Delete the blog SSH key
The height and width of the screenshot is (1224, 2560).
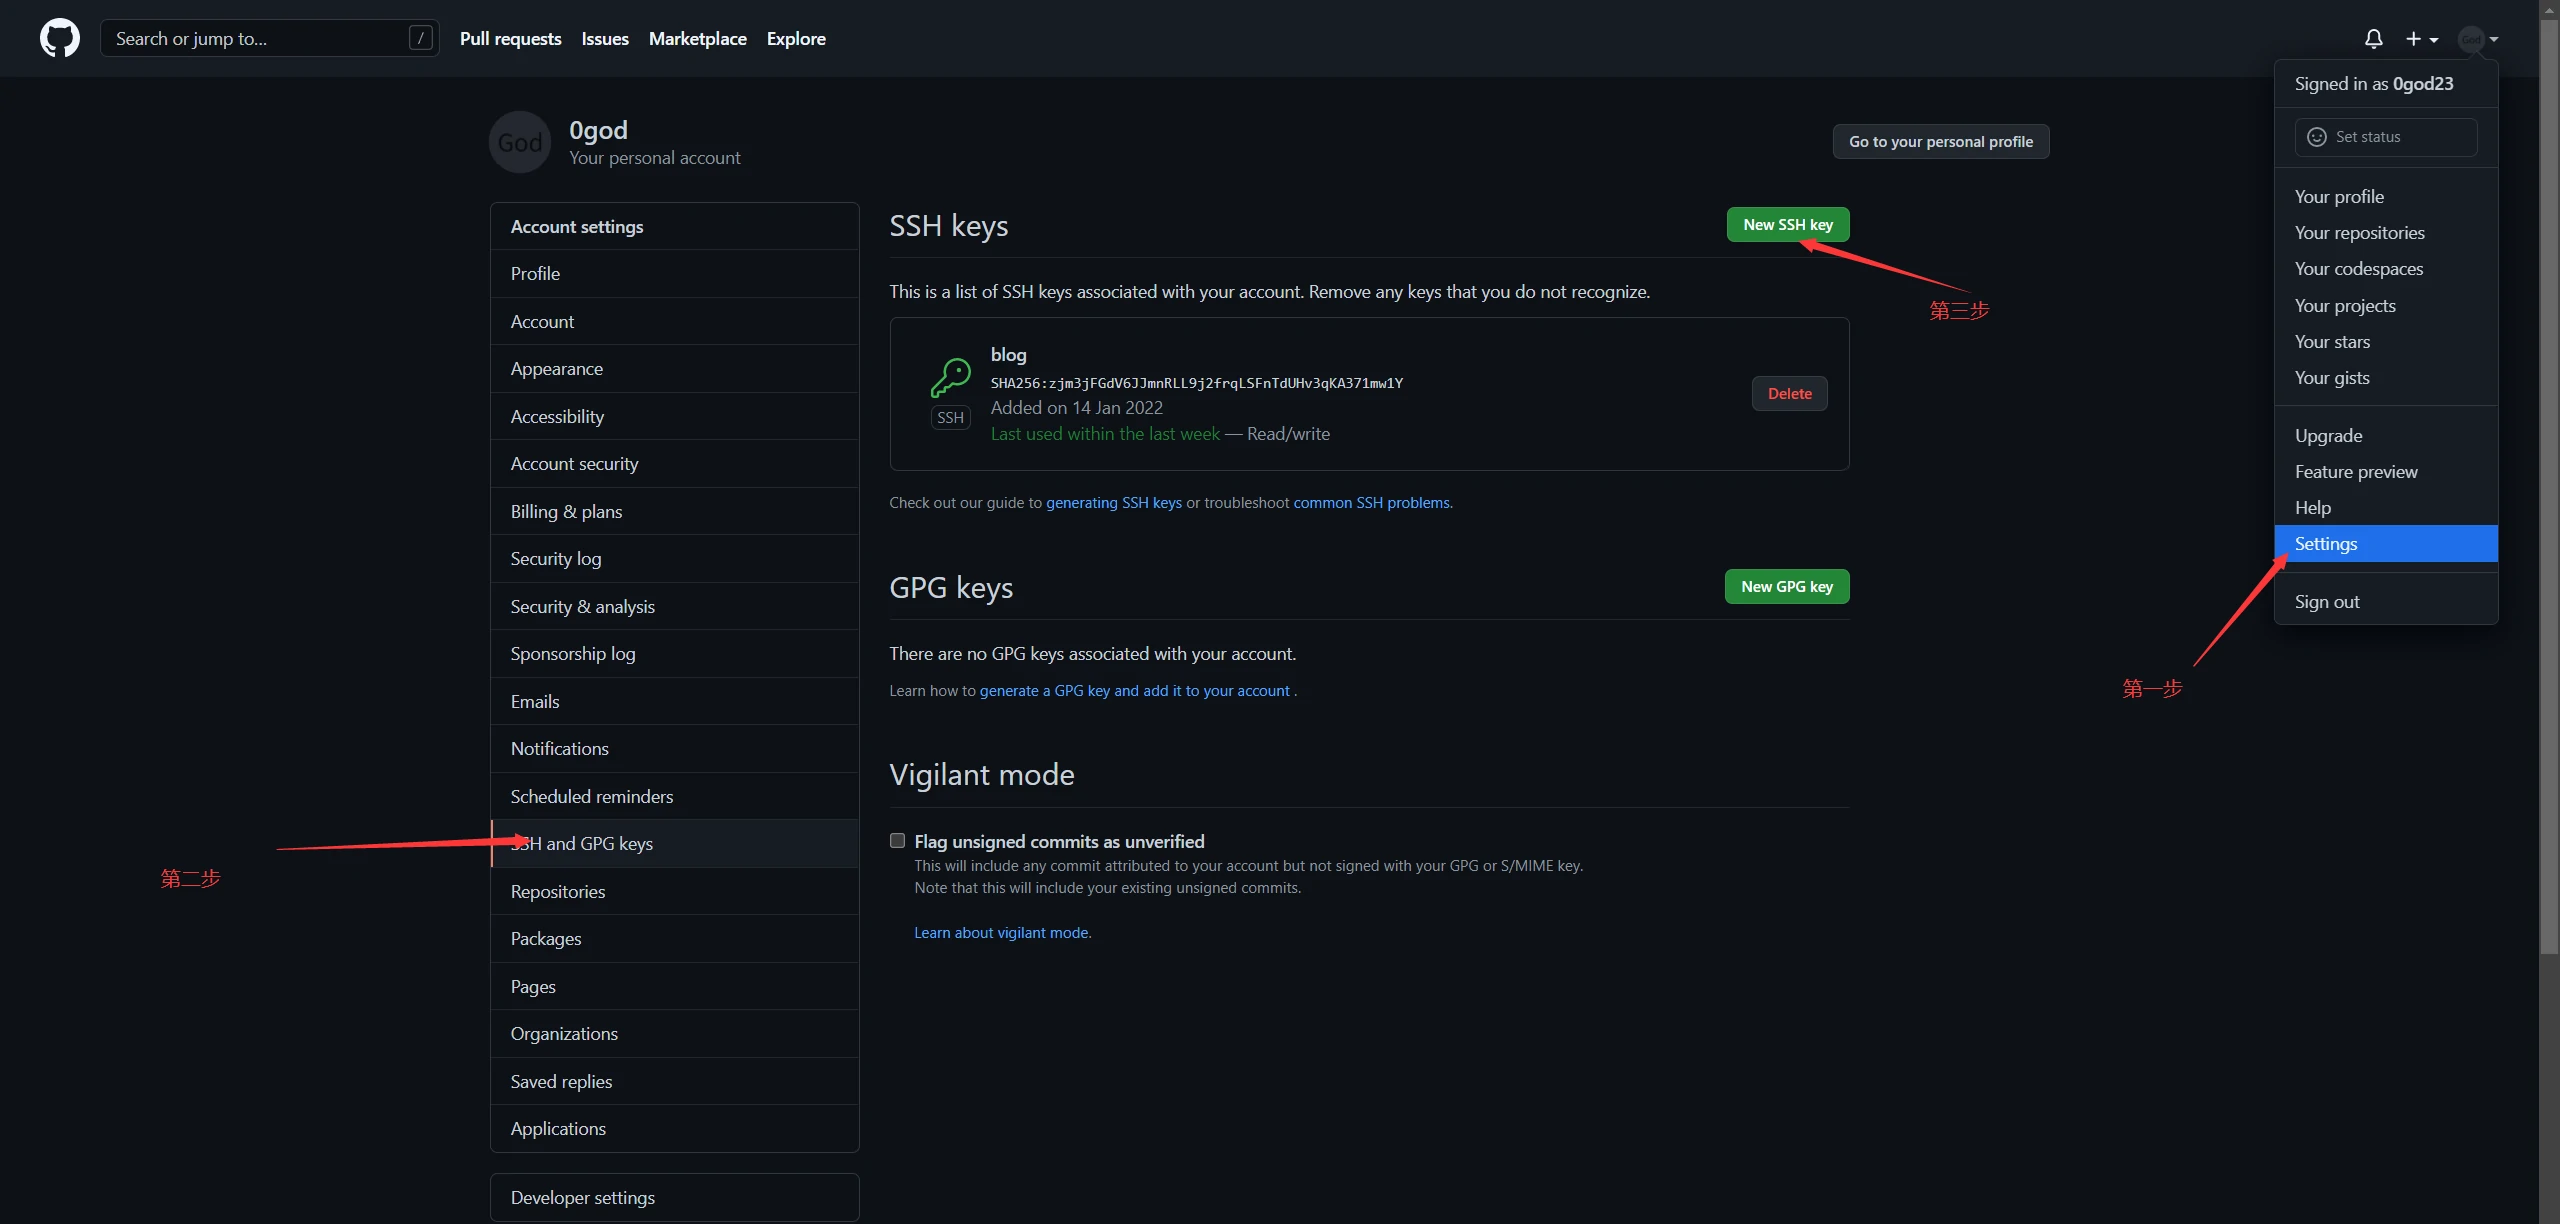pos(1789,394)
